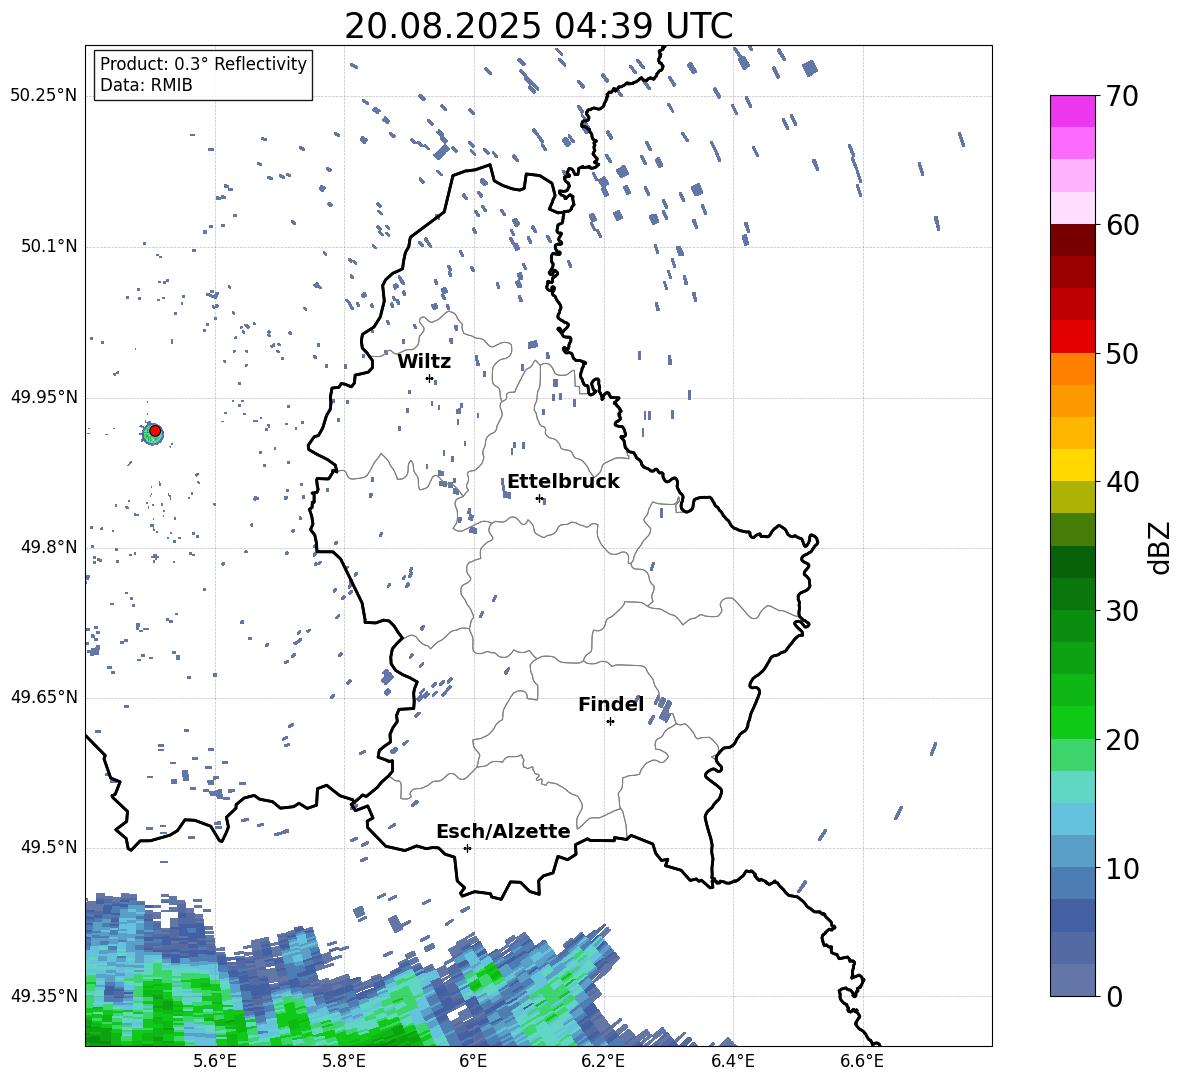Click the Wiltz station cross marker
Screen dimensions: 1184x1081
(x=429, y=378)
